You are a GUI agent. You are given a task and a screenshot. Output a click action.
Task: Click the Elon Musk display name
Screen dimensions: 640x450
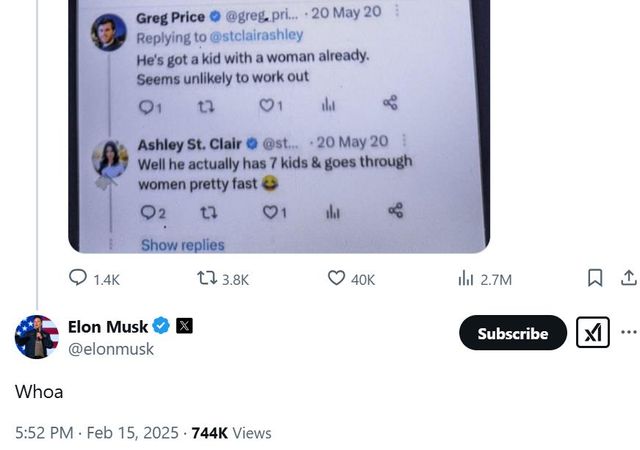click(x=108, y=326)
